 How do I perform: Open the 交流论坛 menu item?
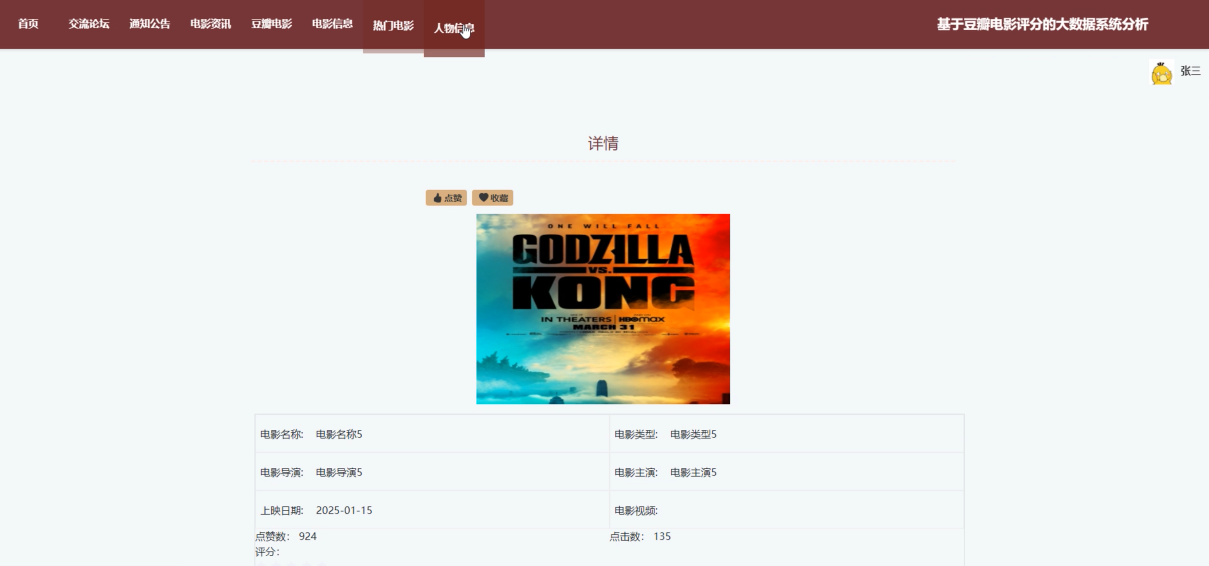(89, 24)
